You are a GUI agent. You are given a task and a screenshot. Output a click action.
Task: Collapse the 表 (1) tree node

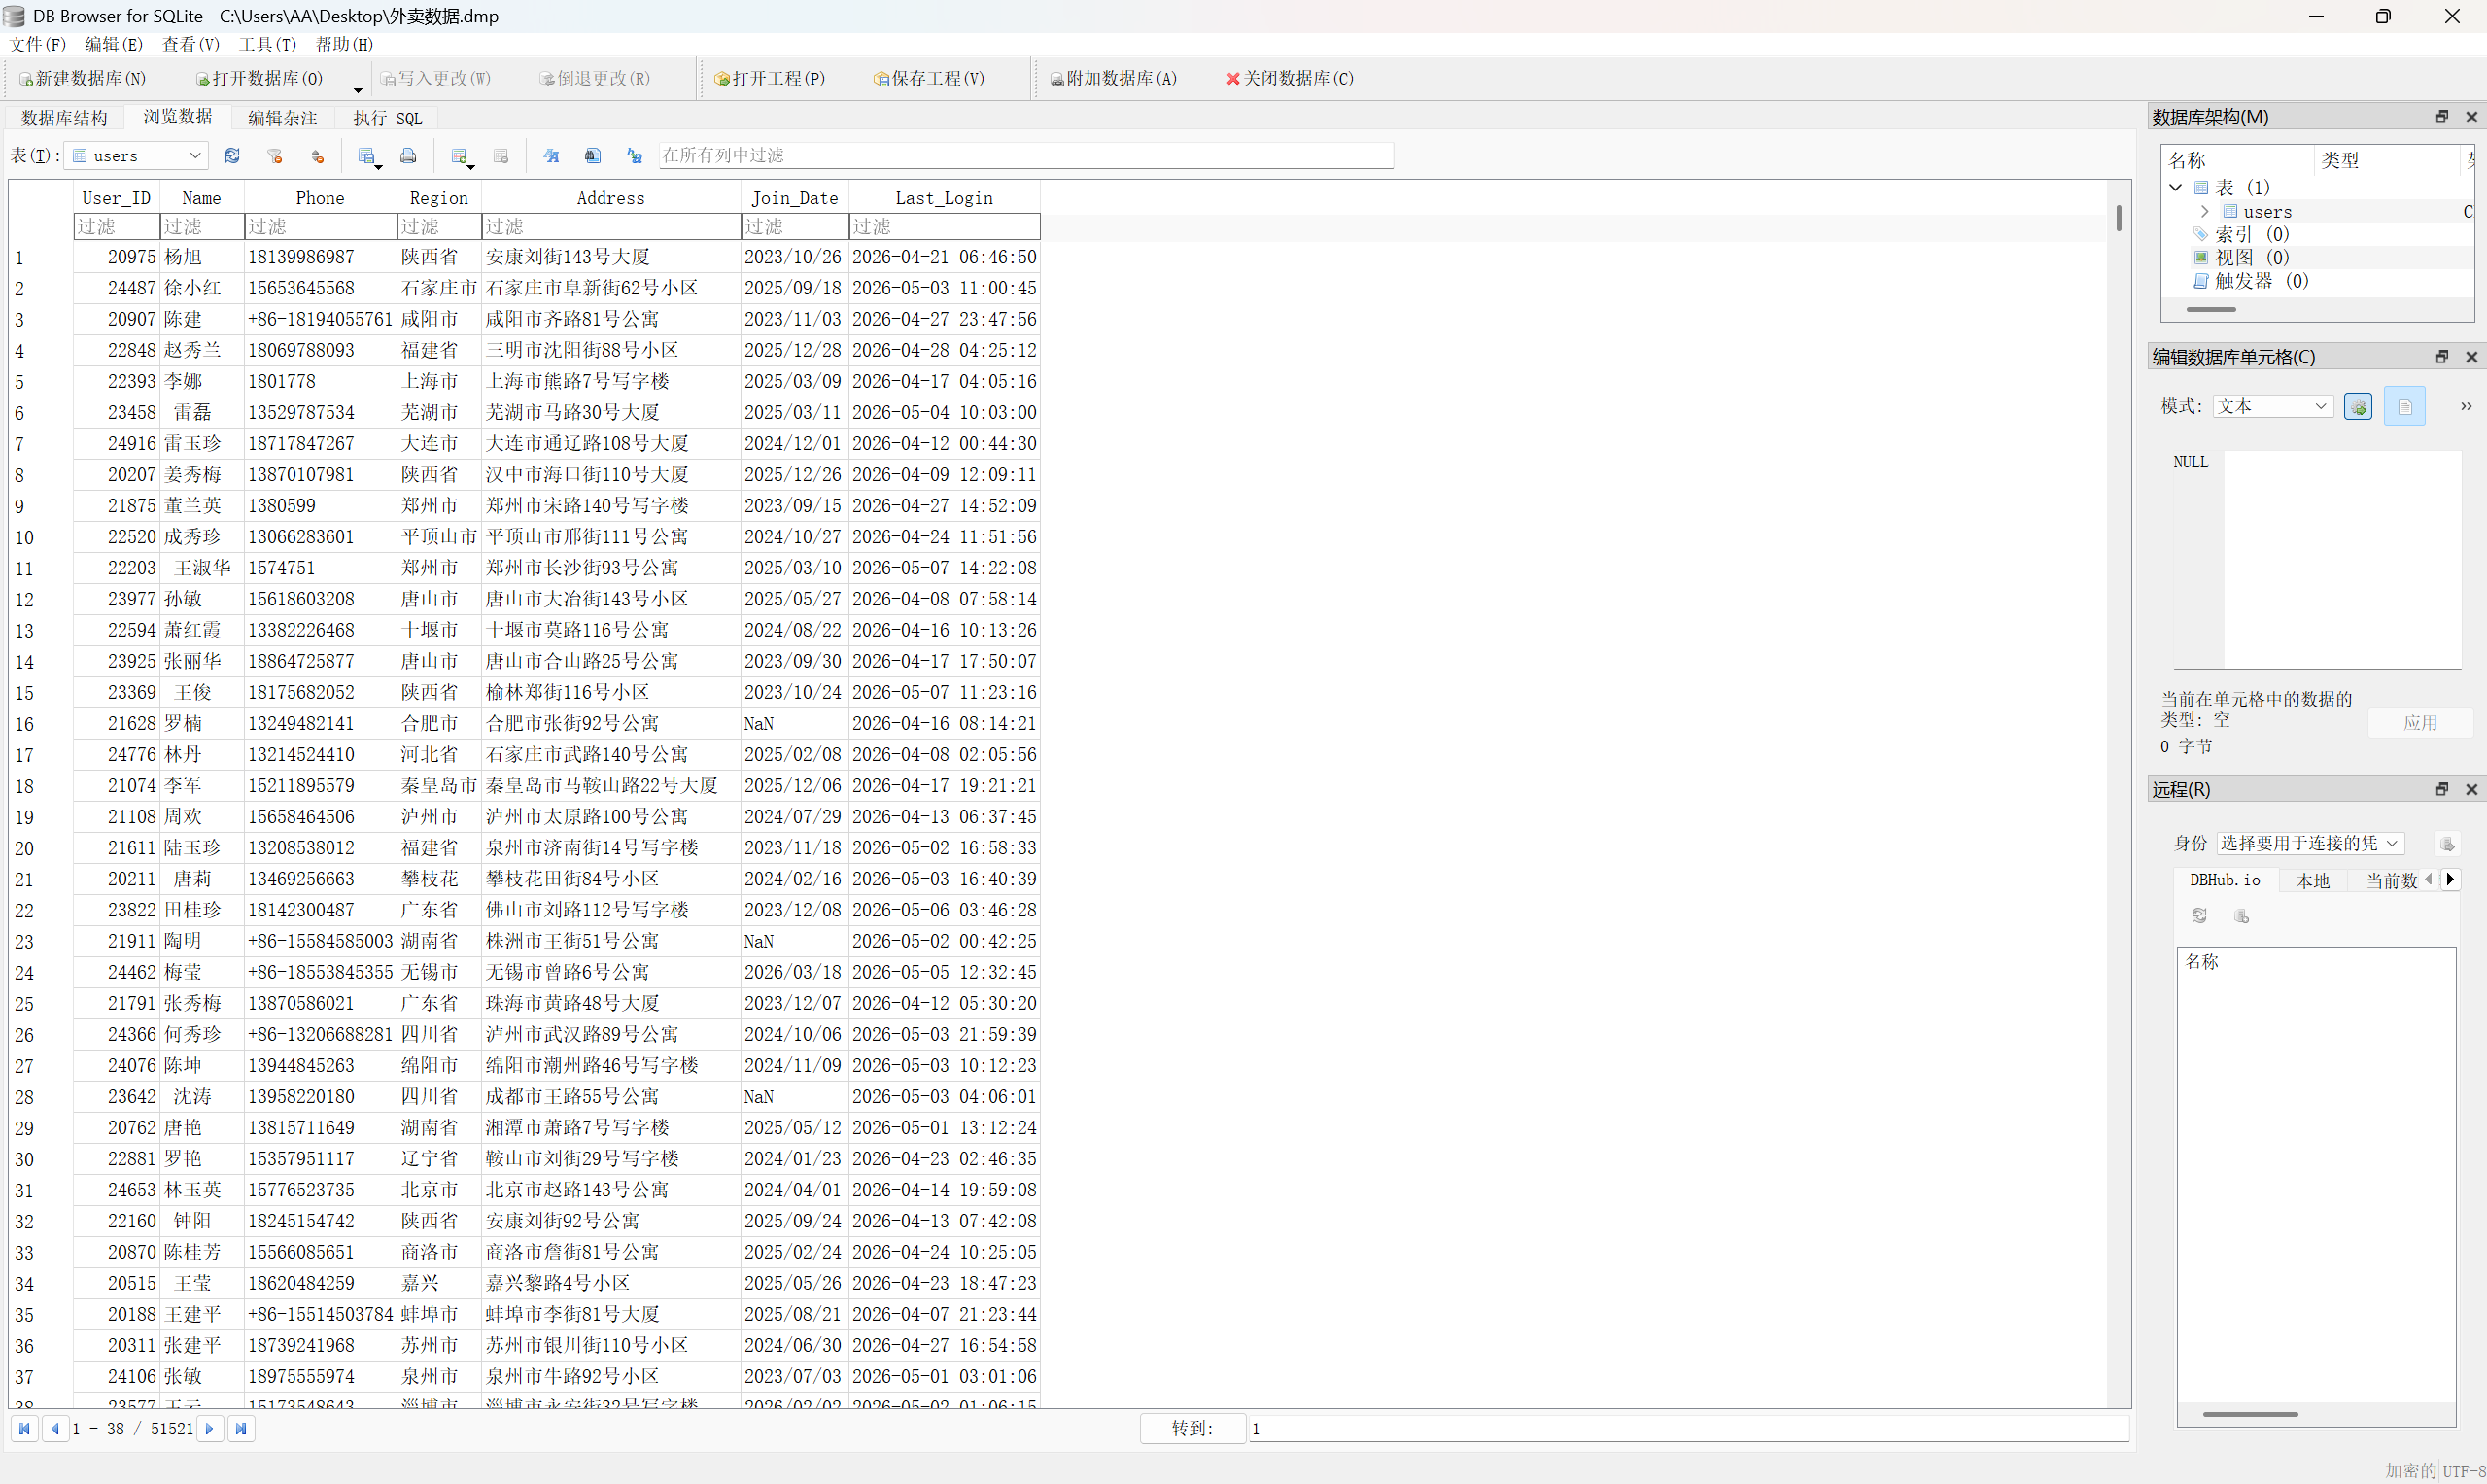pos(2175,188)
